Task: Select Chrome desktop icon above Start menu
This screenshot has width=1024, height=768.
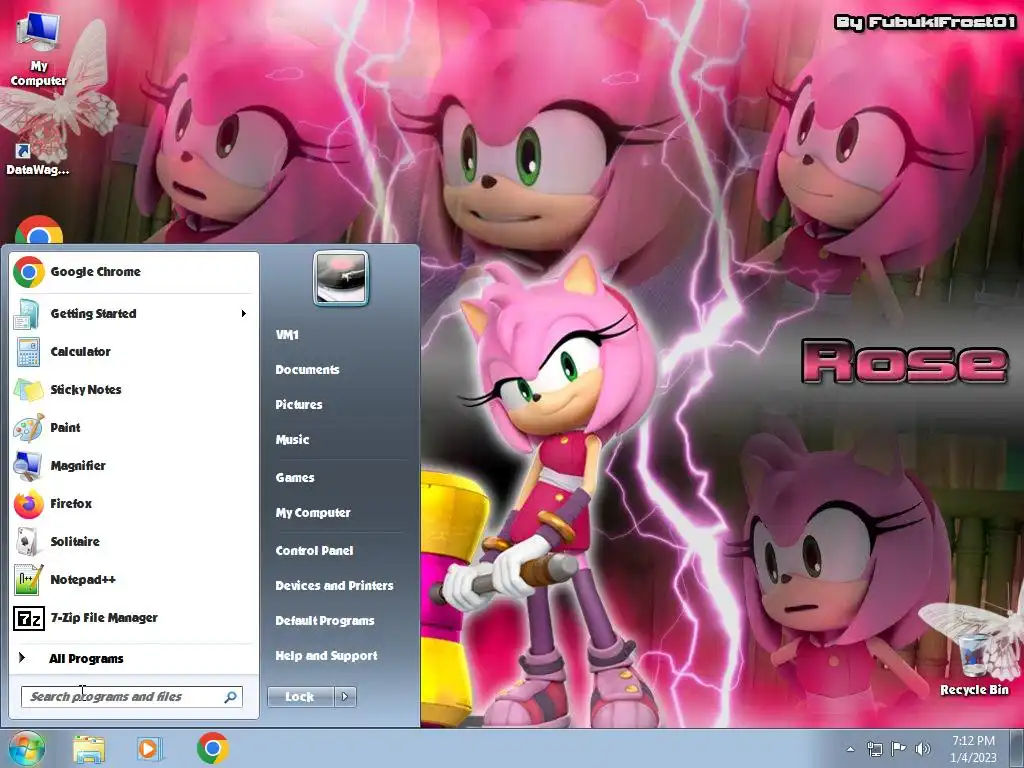Action: point(39,230)
